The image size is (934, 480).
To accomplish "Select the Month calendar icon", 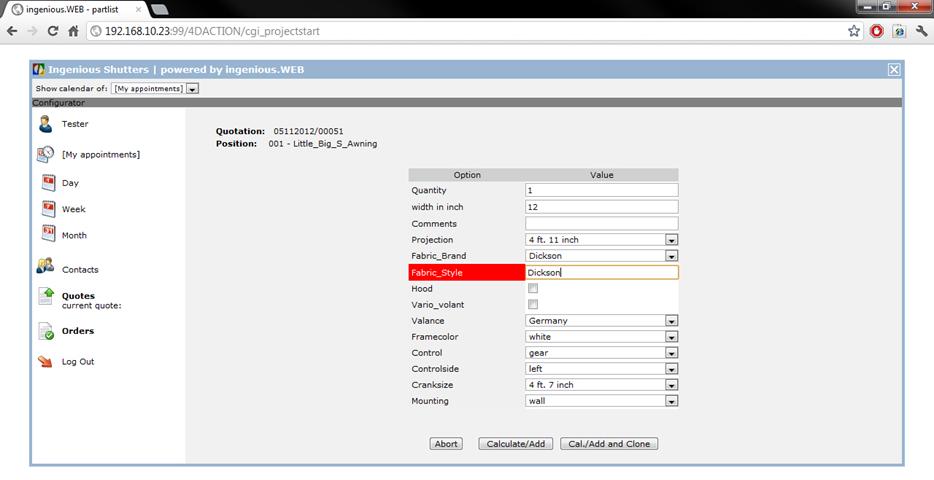I will coord(48,235).
